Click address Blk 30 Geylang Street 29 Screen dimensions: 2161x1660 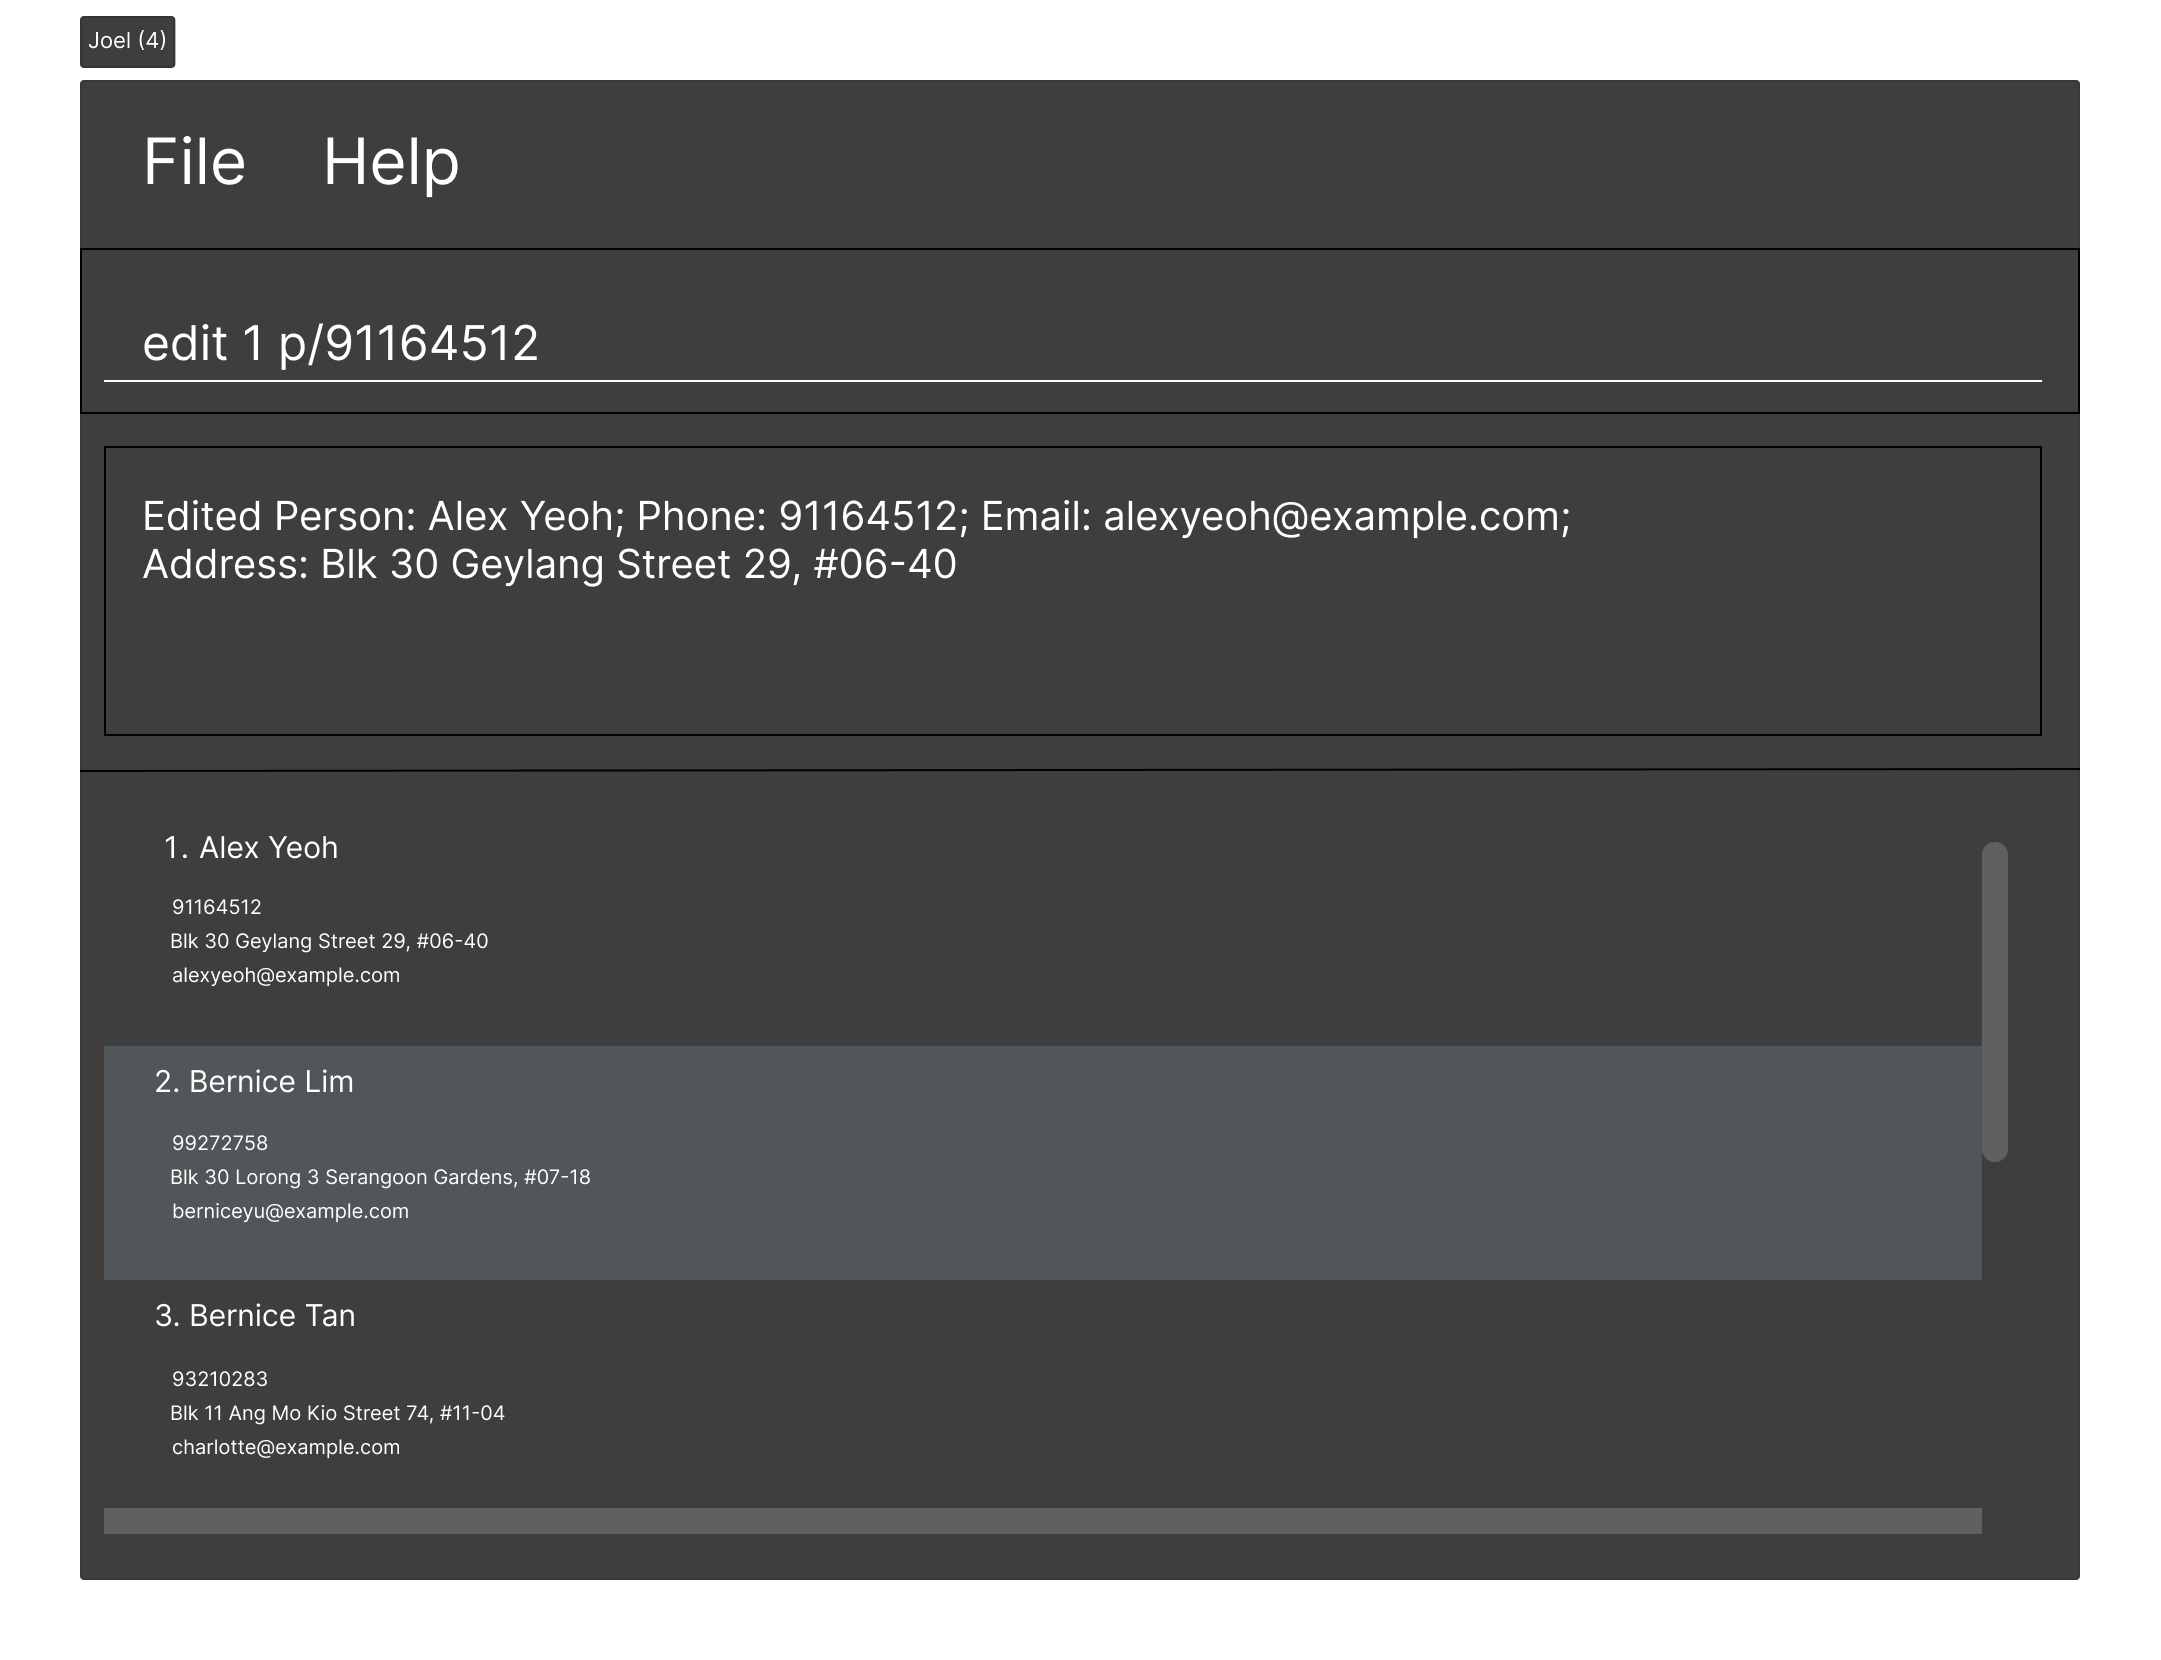pyautogui.click(x=329, y=941)
